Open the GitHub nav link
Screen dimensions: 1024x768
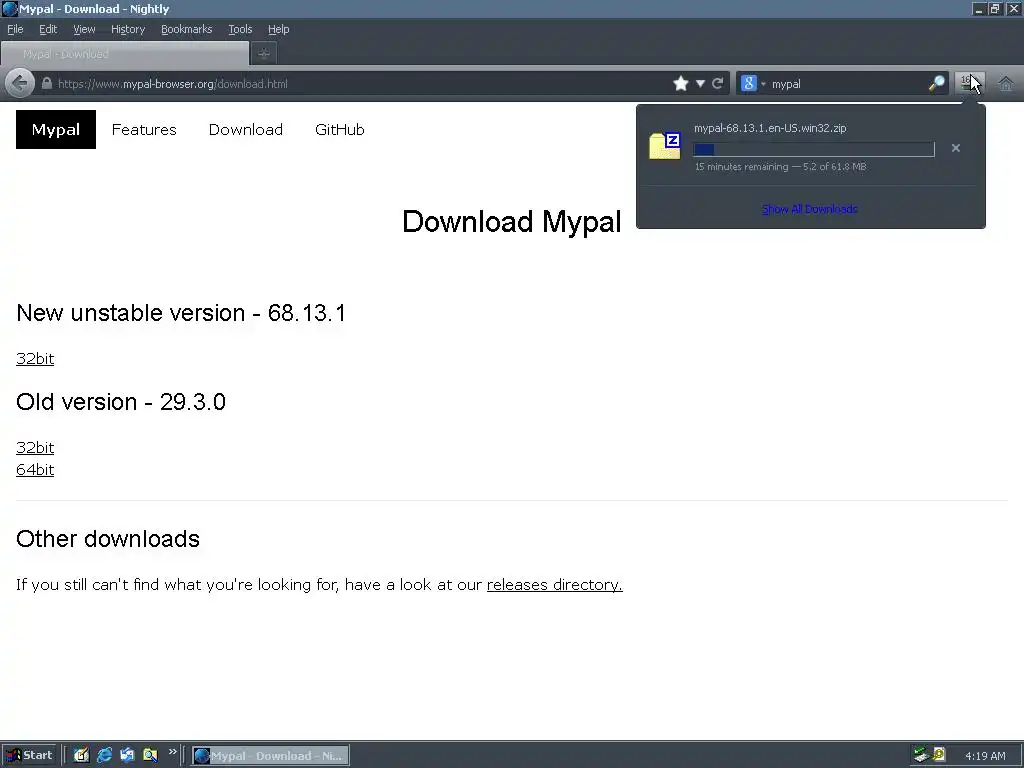(340, 129)
